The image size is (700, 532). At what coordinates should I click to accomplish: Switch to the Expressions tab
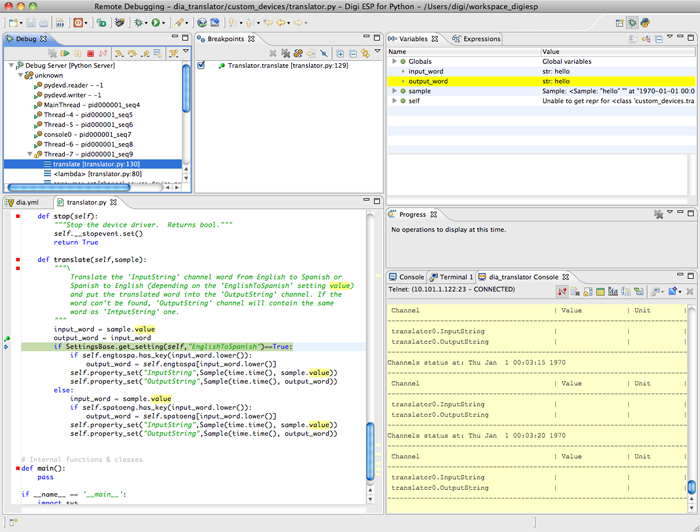pos(476,39)
